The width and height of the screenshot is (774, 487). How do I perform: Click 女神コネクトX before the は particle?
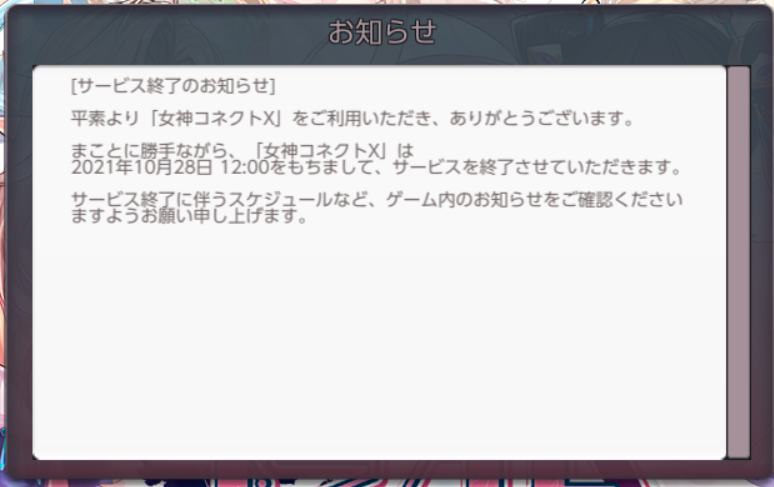[x=321, y=150]
